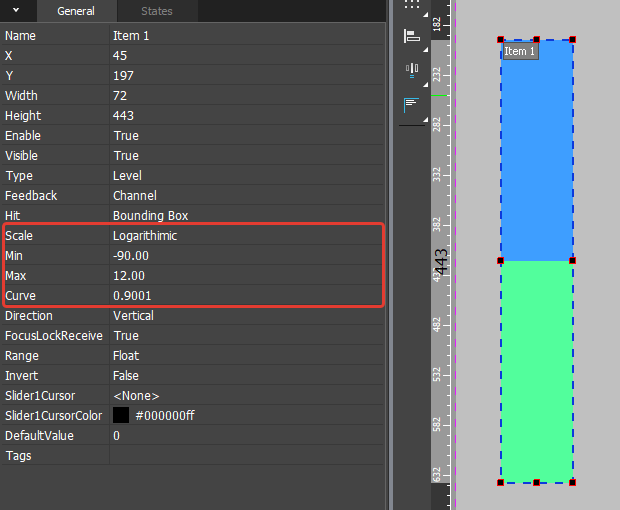This screenshot has height=510, width=620.
Task: Click the Curve property label
Action: click(x=20, y=296)
